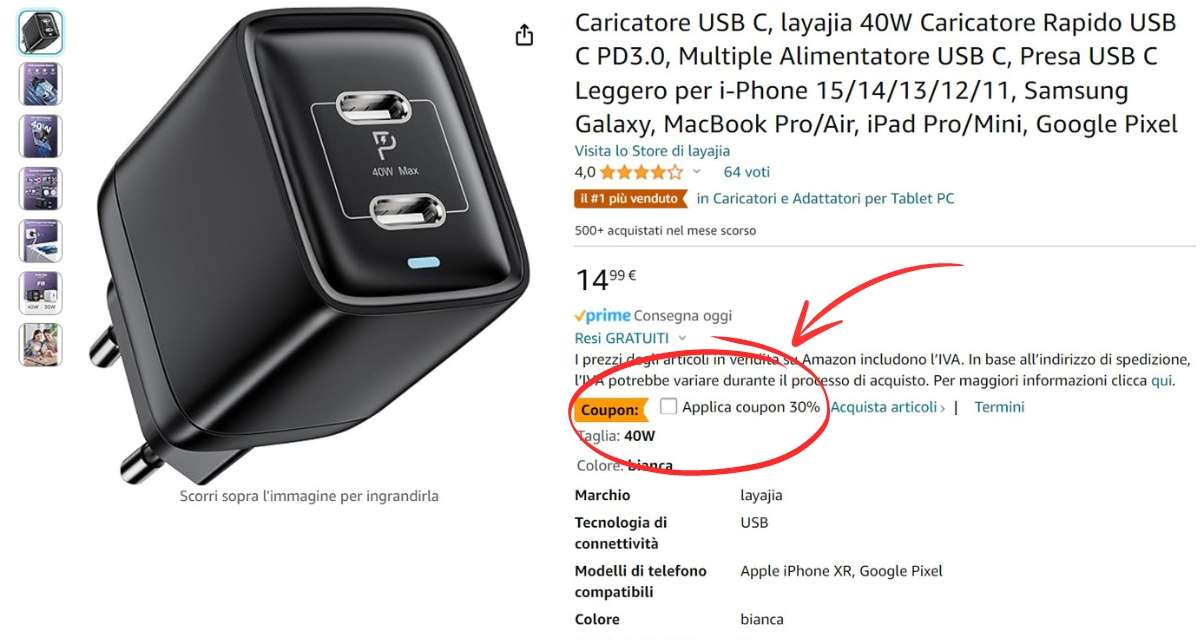View the last thumbnail with people
1200x640 pixels.
coord(41,344)
